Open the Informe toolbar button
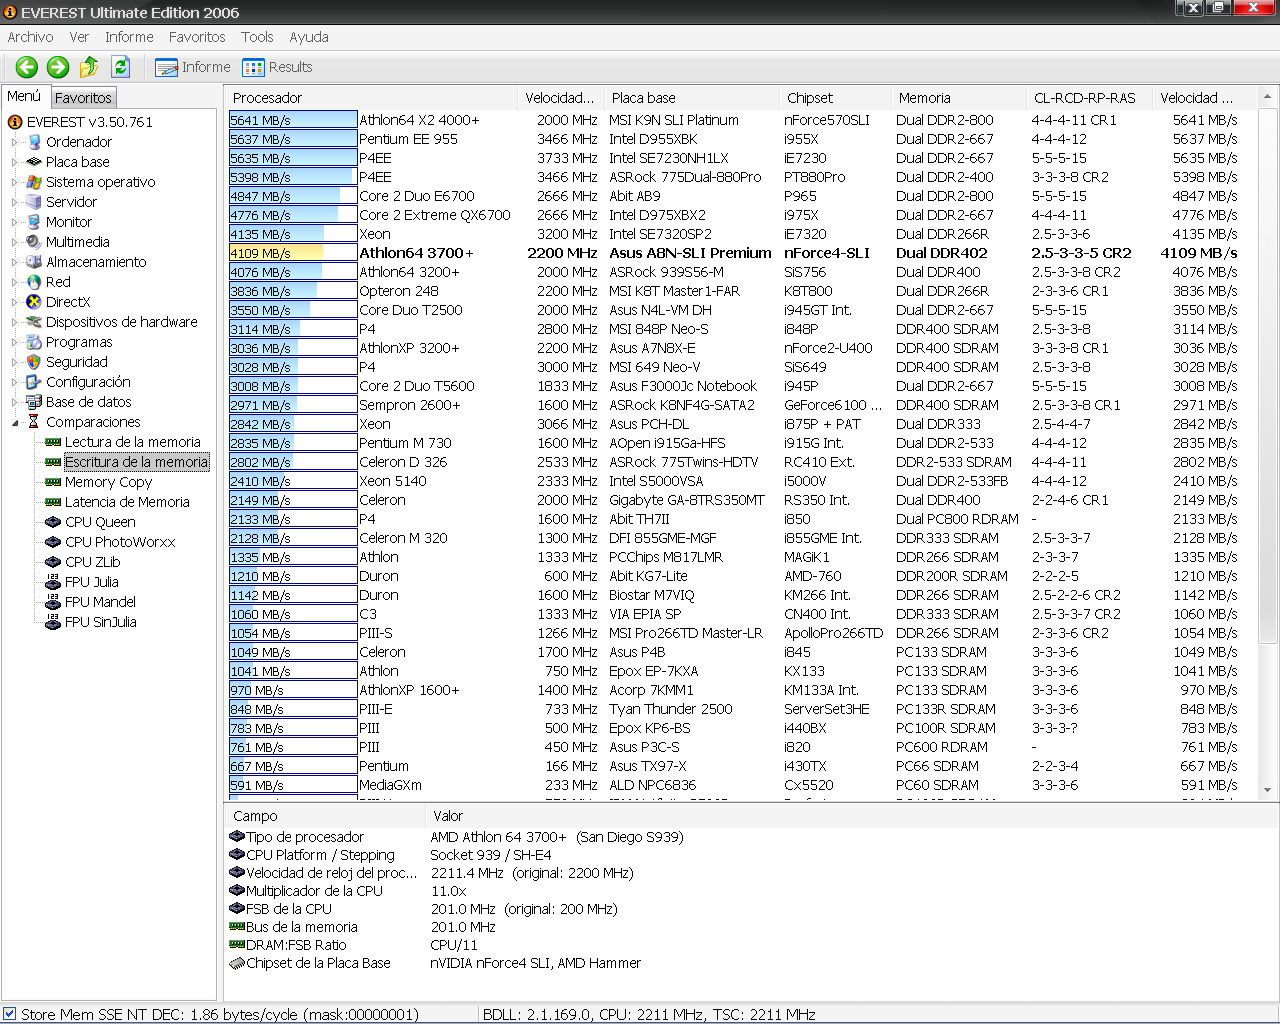Viewport: 1280px width, 1024px height. (193, 67)
